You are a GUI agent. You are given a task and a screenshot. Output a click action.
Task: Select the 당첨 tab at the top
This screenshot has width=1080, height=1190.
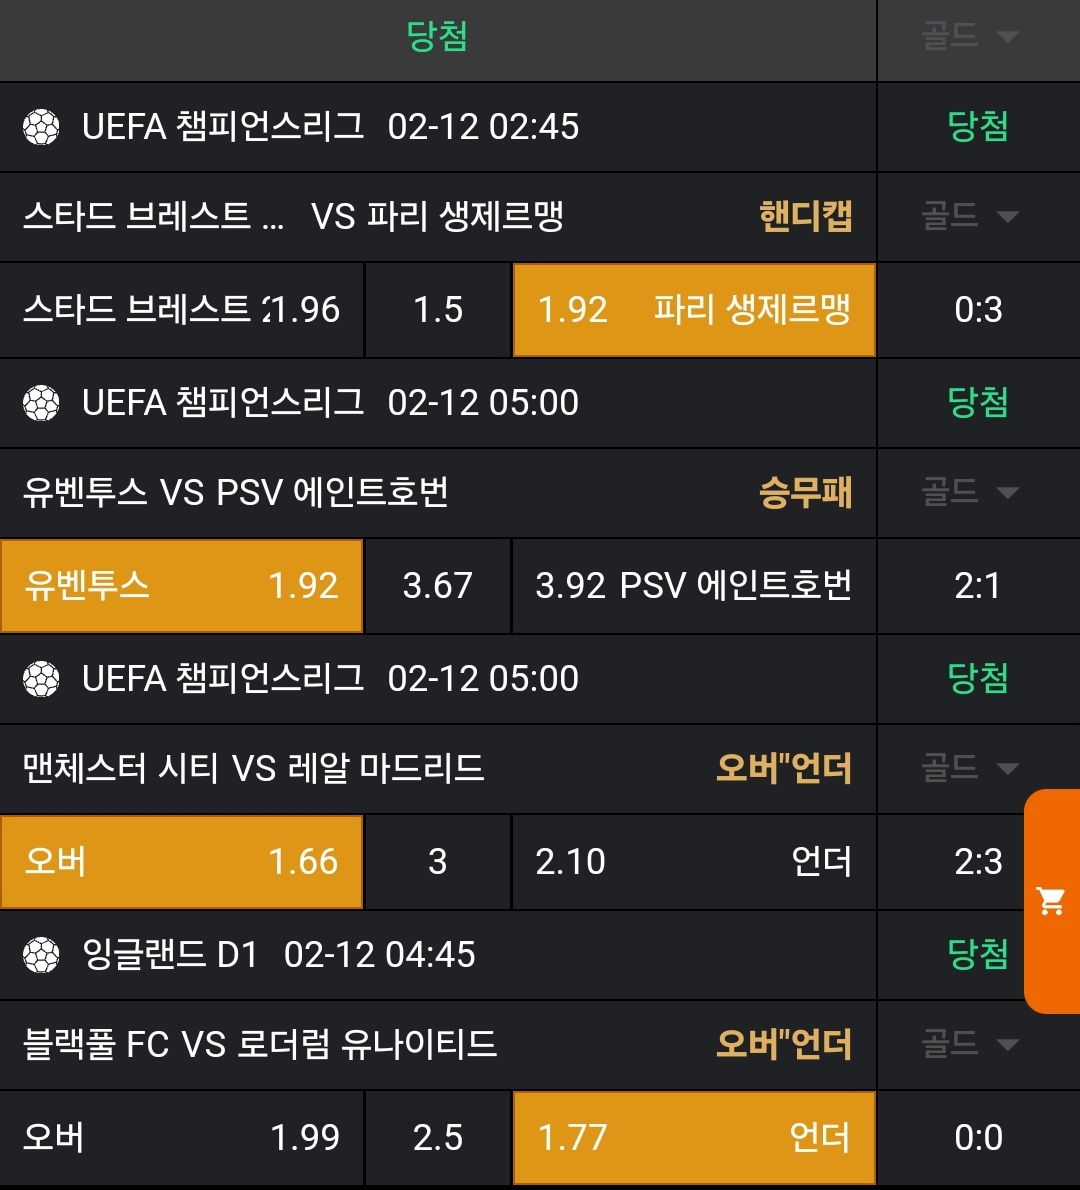437,37
